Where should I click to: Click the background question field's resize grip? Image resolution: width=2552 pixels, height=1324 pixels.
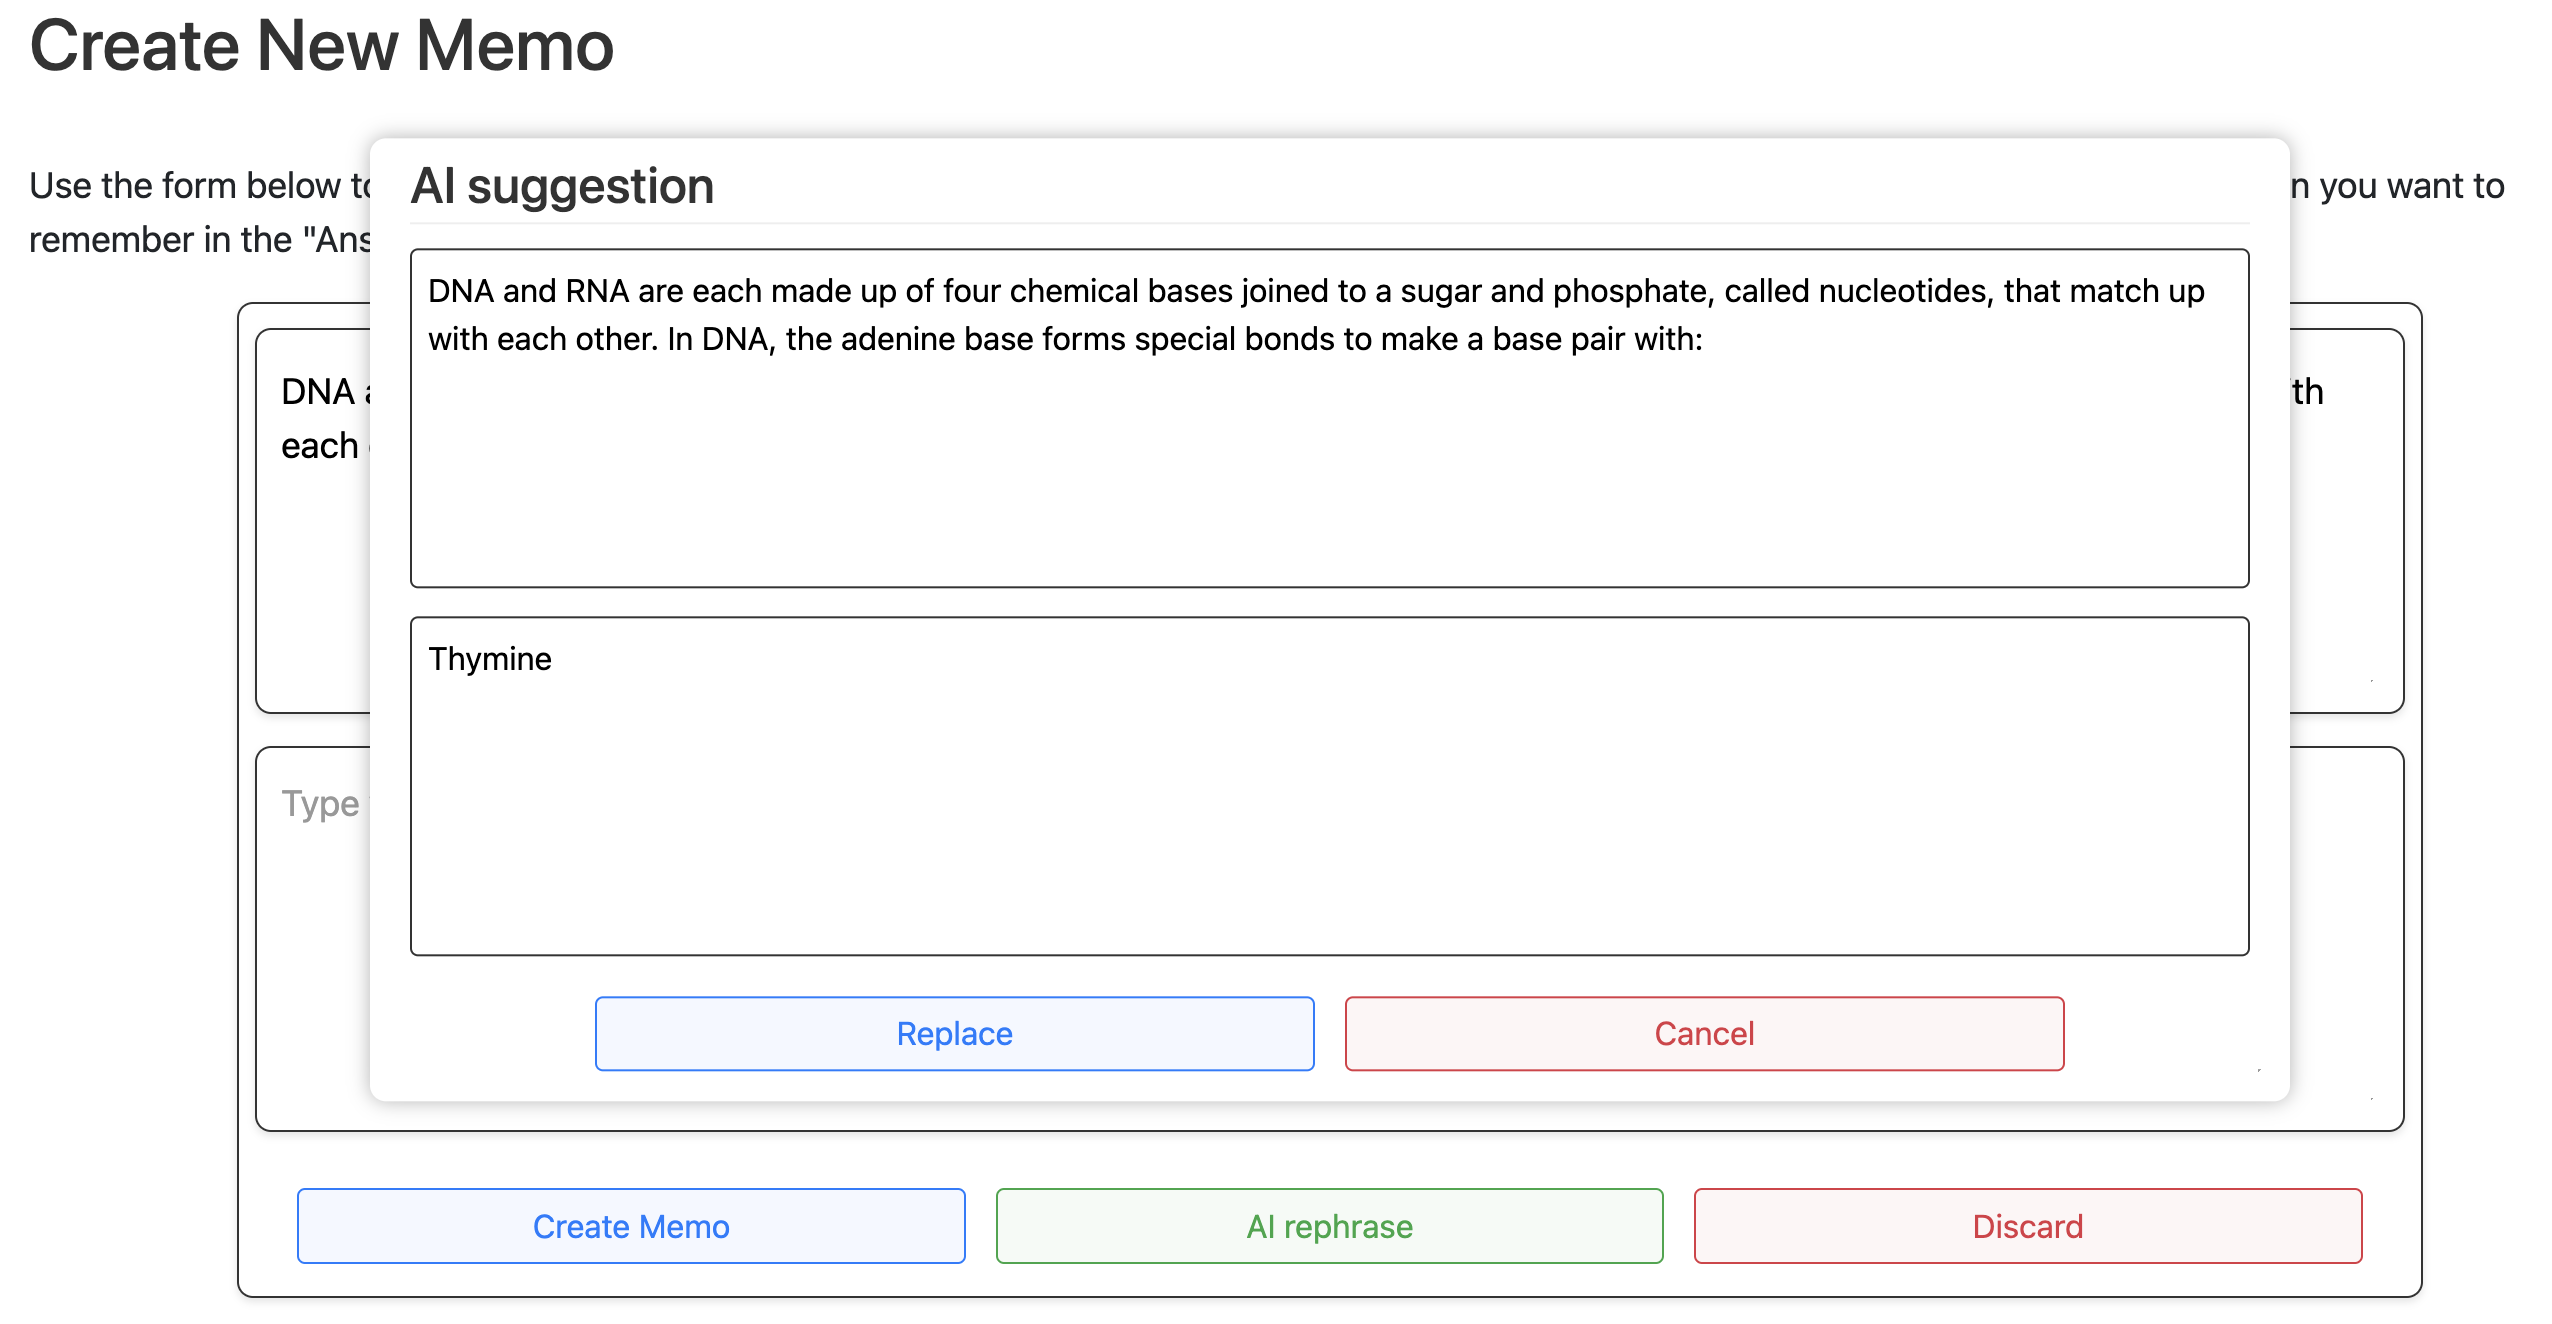[2371, 681]
